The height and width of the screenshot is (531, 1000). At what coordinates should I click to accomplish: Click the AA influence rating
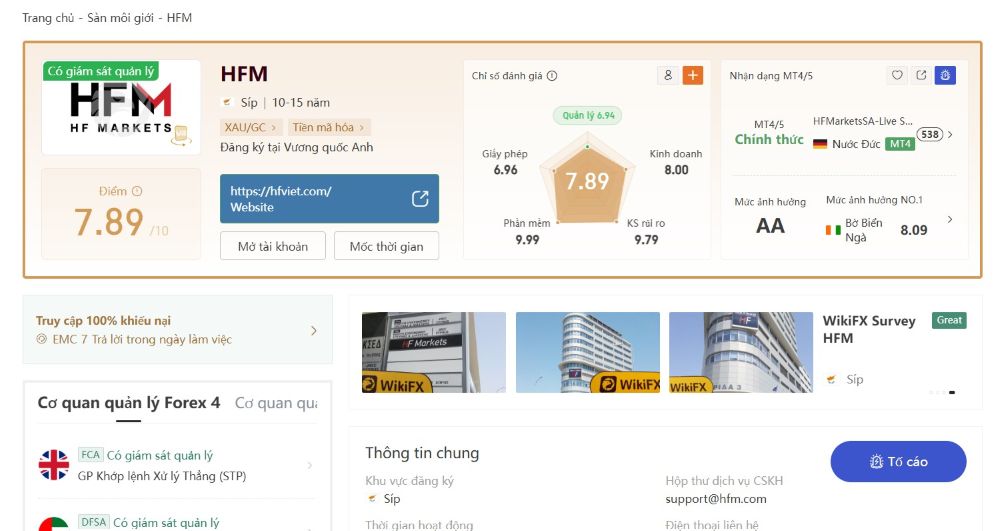(770, 226)
